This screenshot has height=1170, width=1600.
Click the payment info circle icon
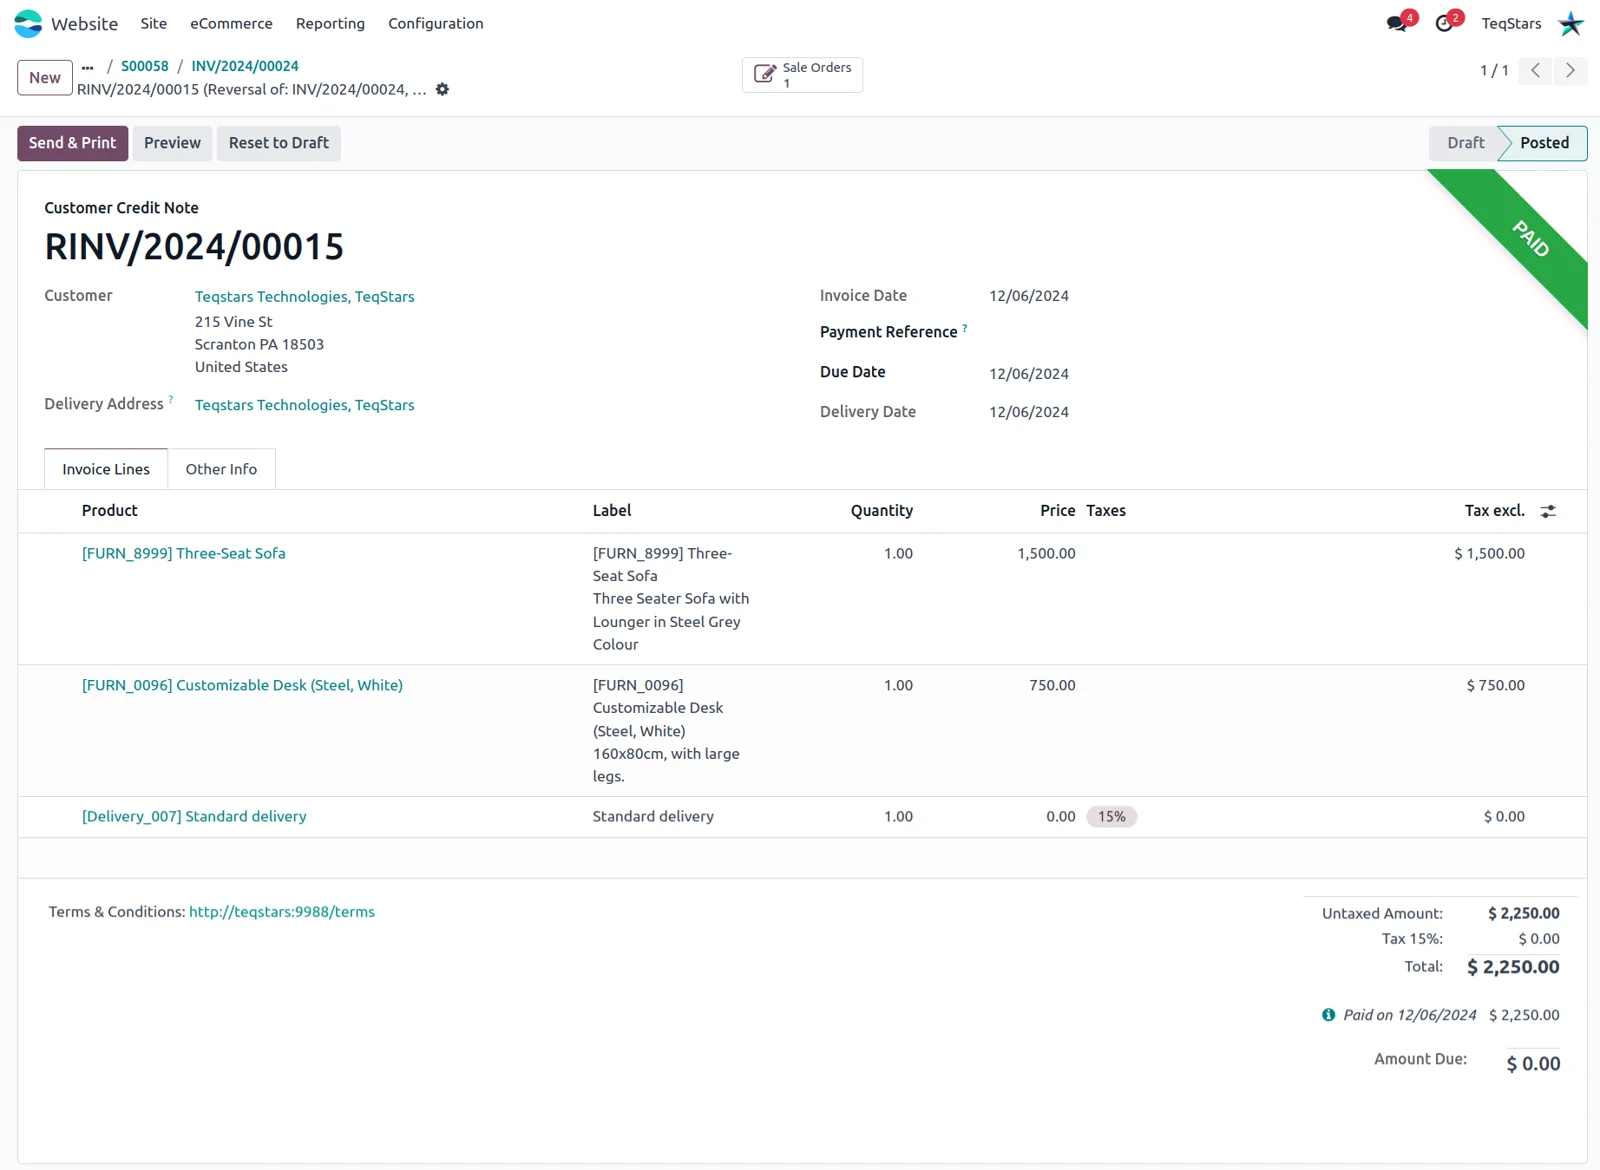1328,1015
